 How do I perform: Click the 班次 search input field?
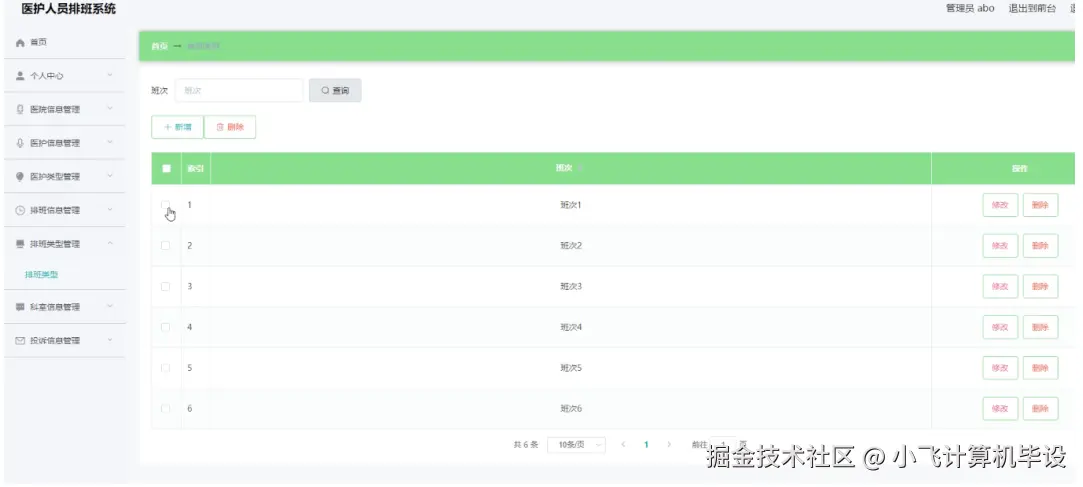coord(239,90)
